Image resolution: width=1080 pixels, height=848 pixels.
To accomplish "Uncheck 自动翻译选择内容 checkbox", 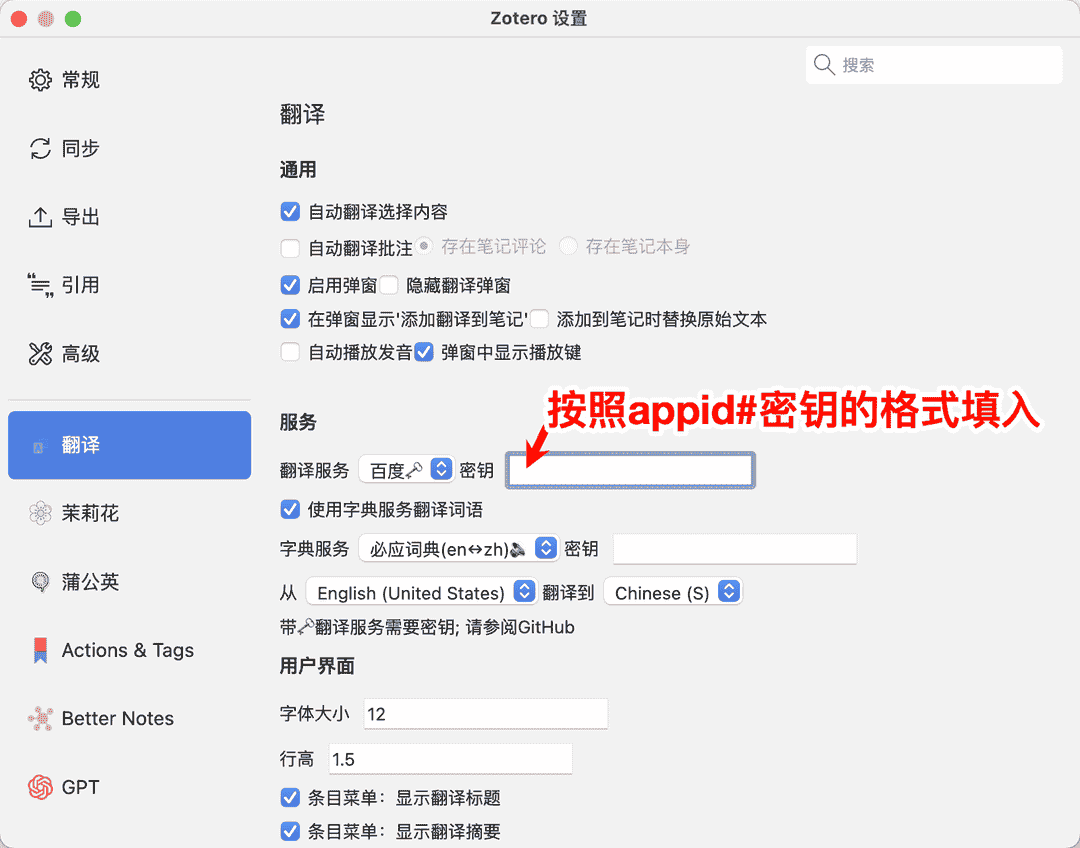I will click(290, 212).
